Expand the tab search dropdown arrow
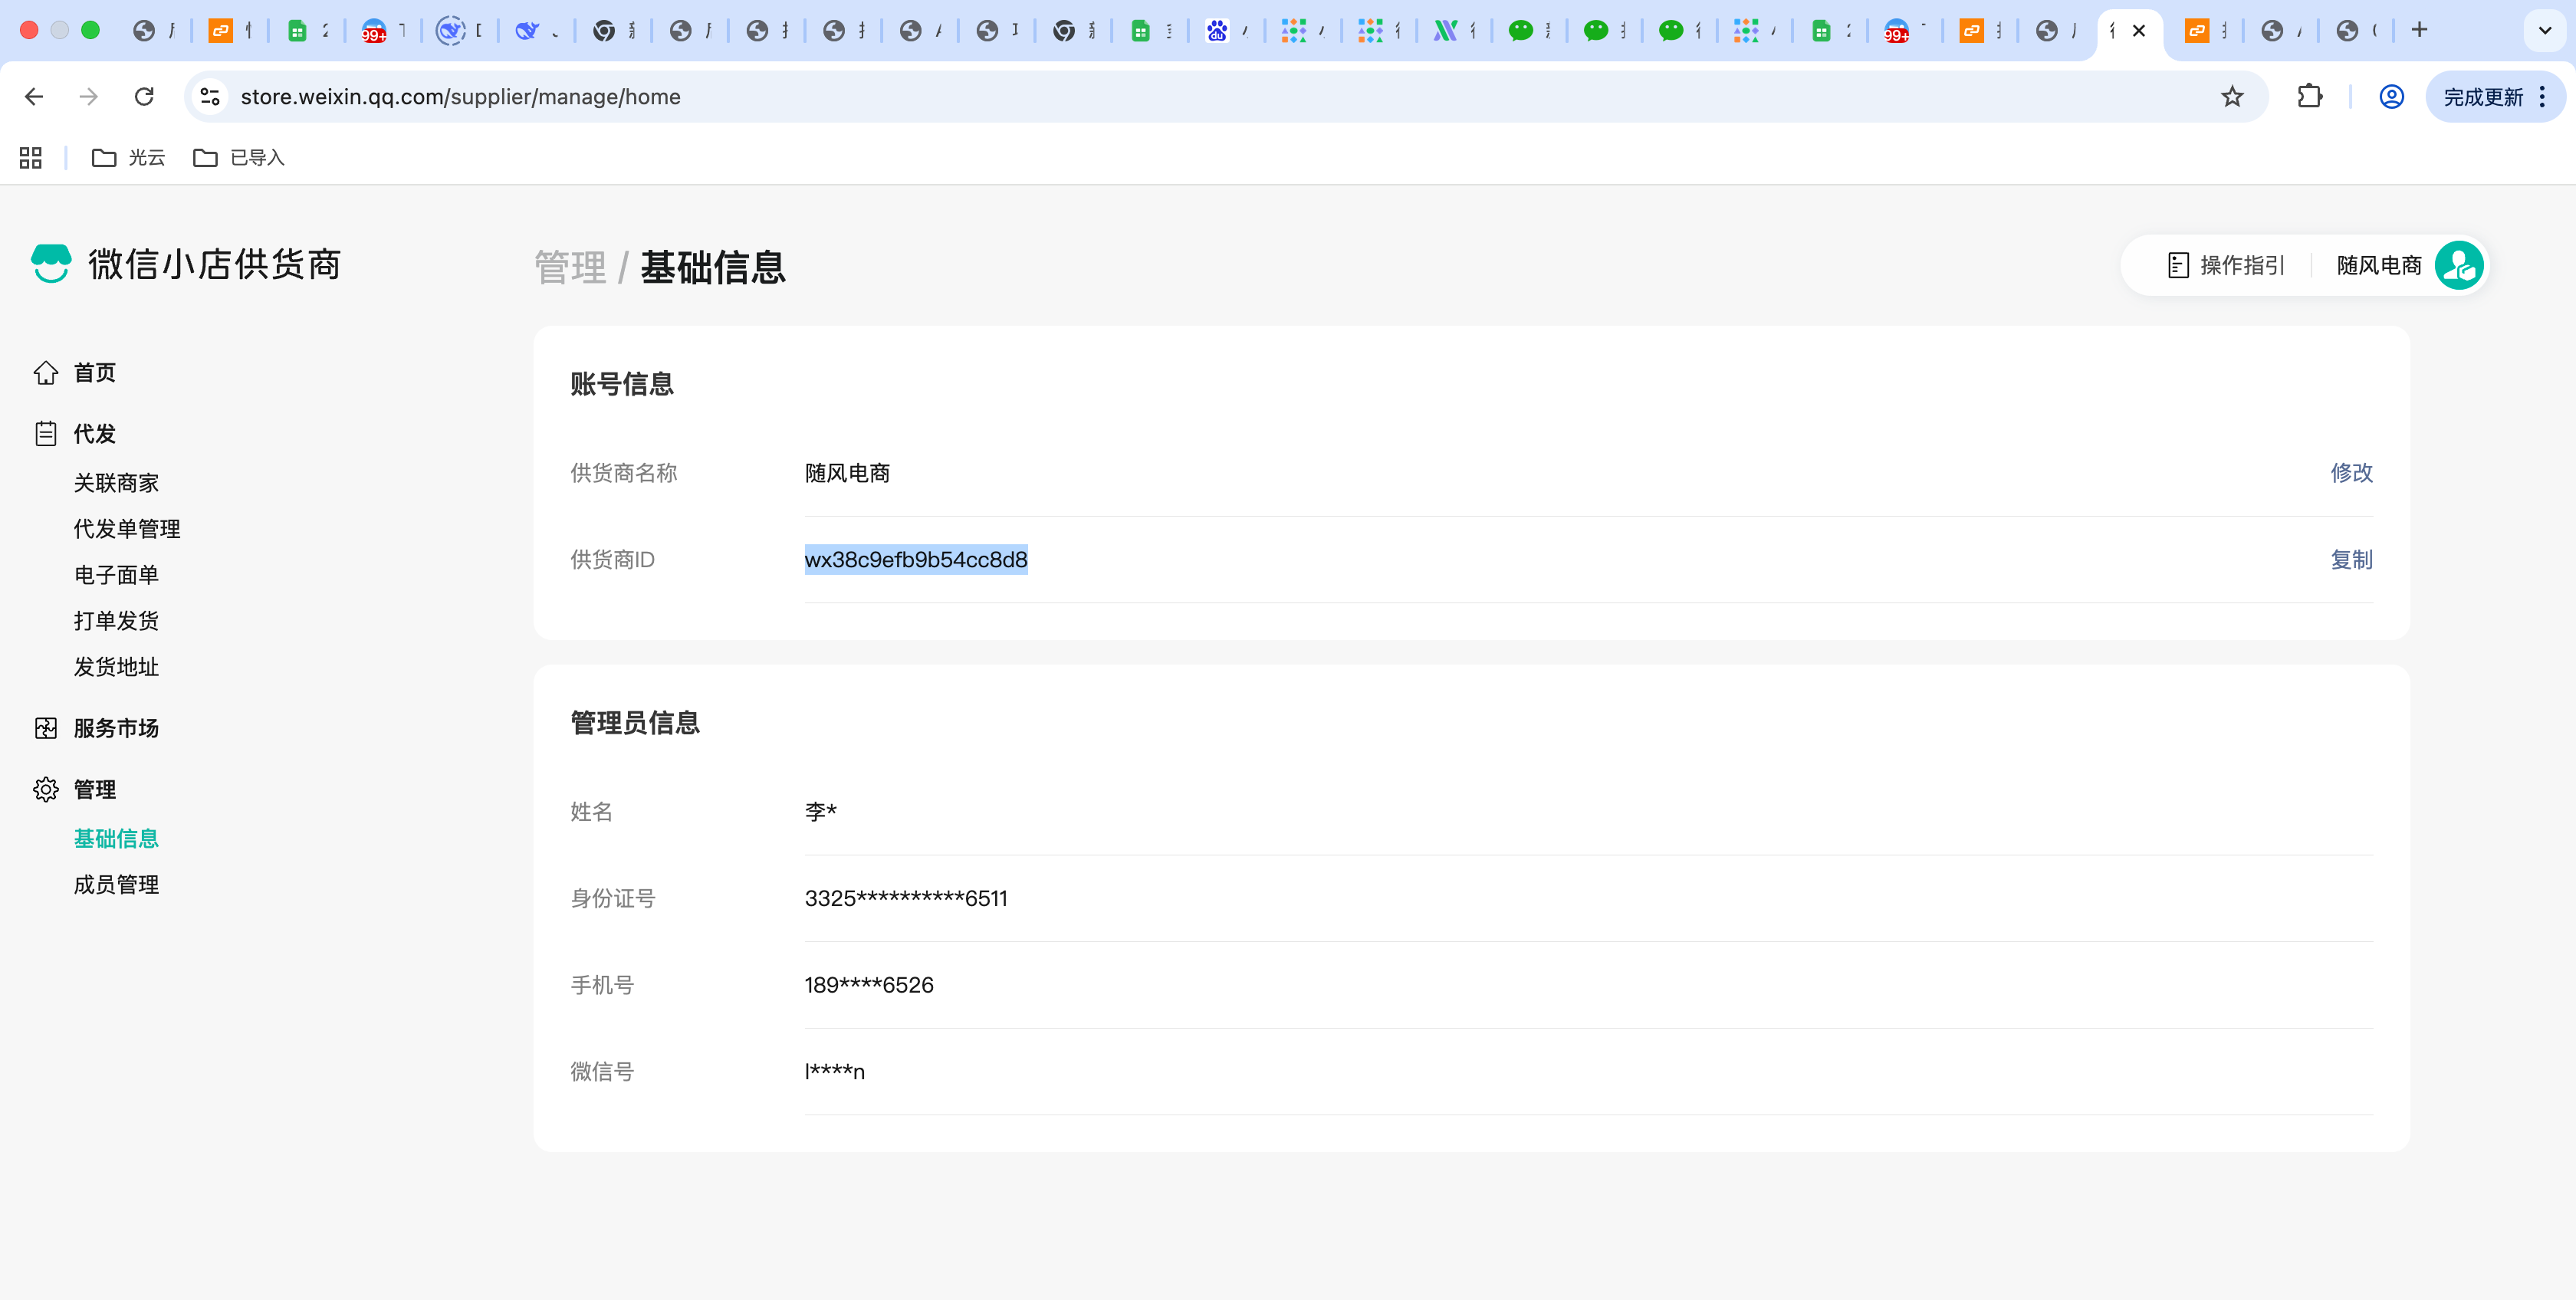The width and height of the screenshot is (2576, 1300). 2544,30
